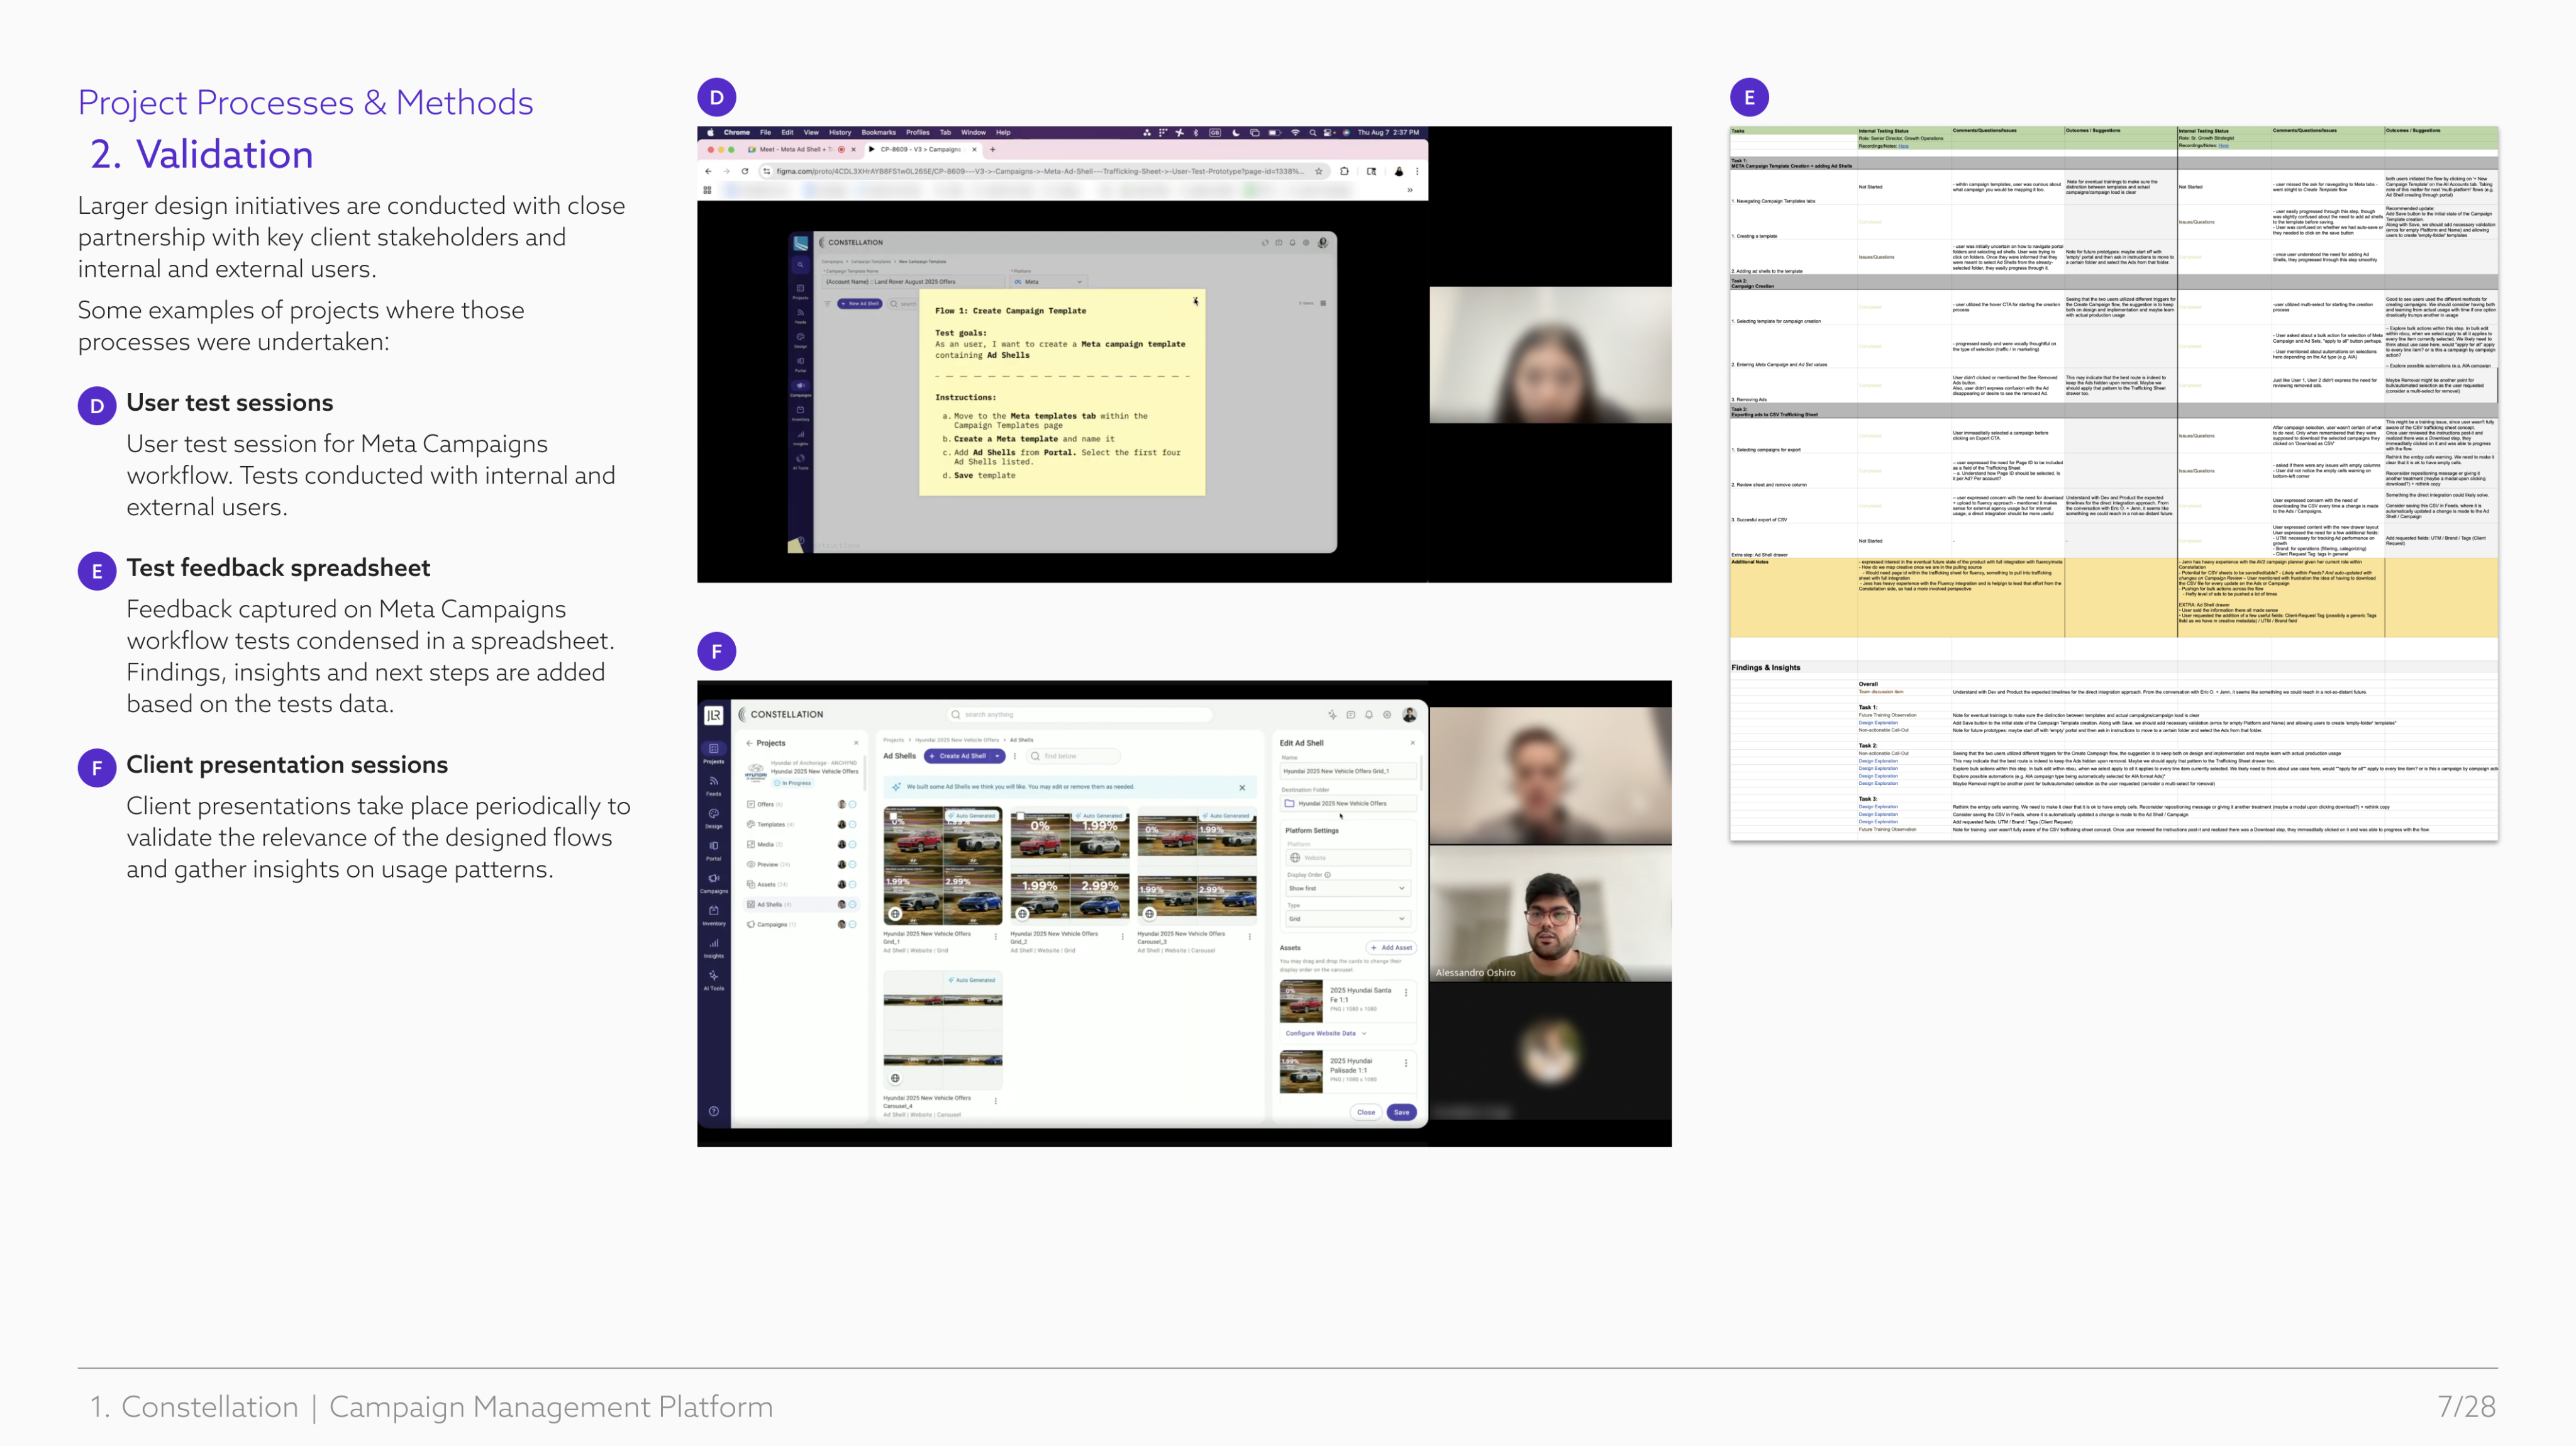
Task: Open the settings gear in Constellation header
Action: click(1387, 714)
